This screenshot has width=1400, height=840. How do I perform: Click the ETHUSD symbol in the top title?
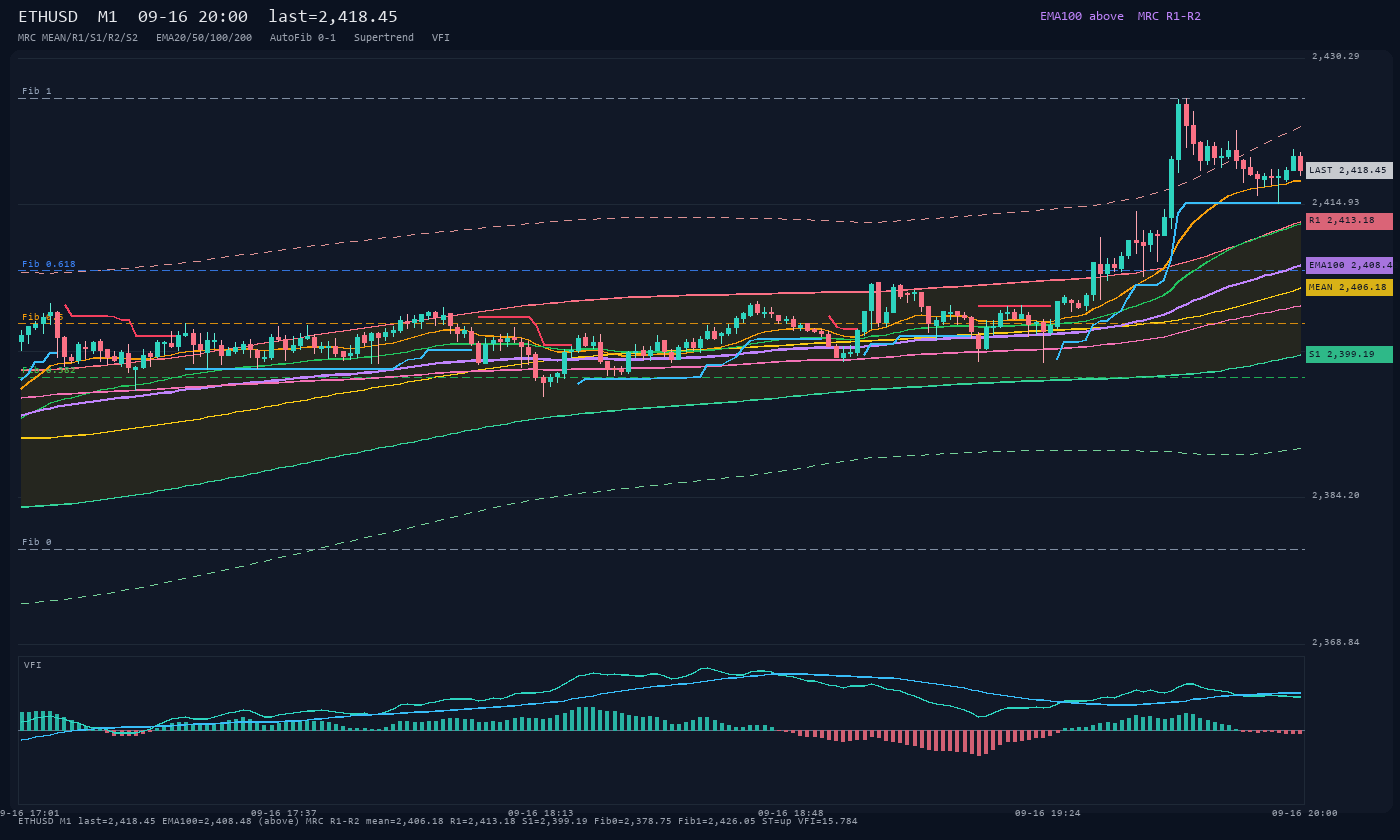(x=49, y=17)
